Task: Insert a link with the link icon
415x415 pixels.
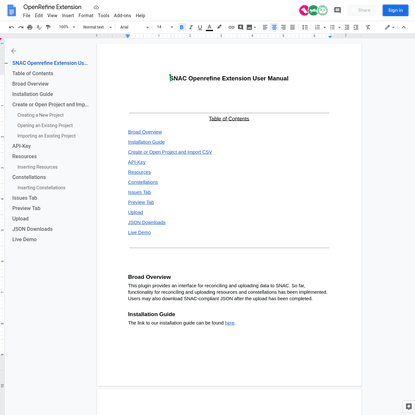Action: click(231, 27)
